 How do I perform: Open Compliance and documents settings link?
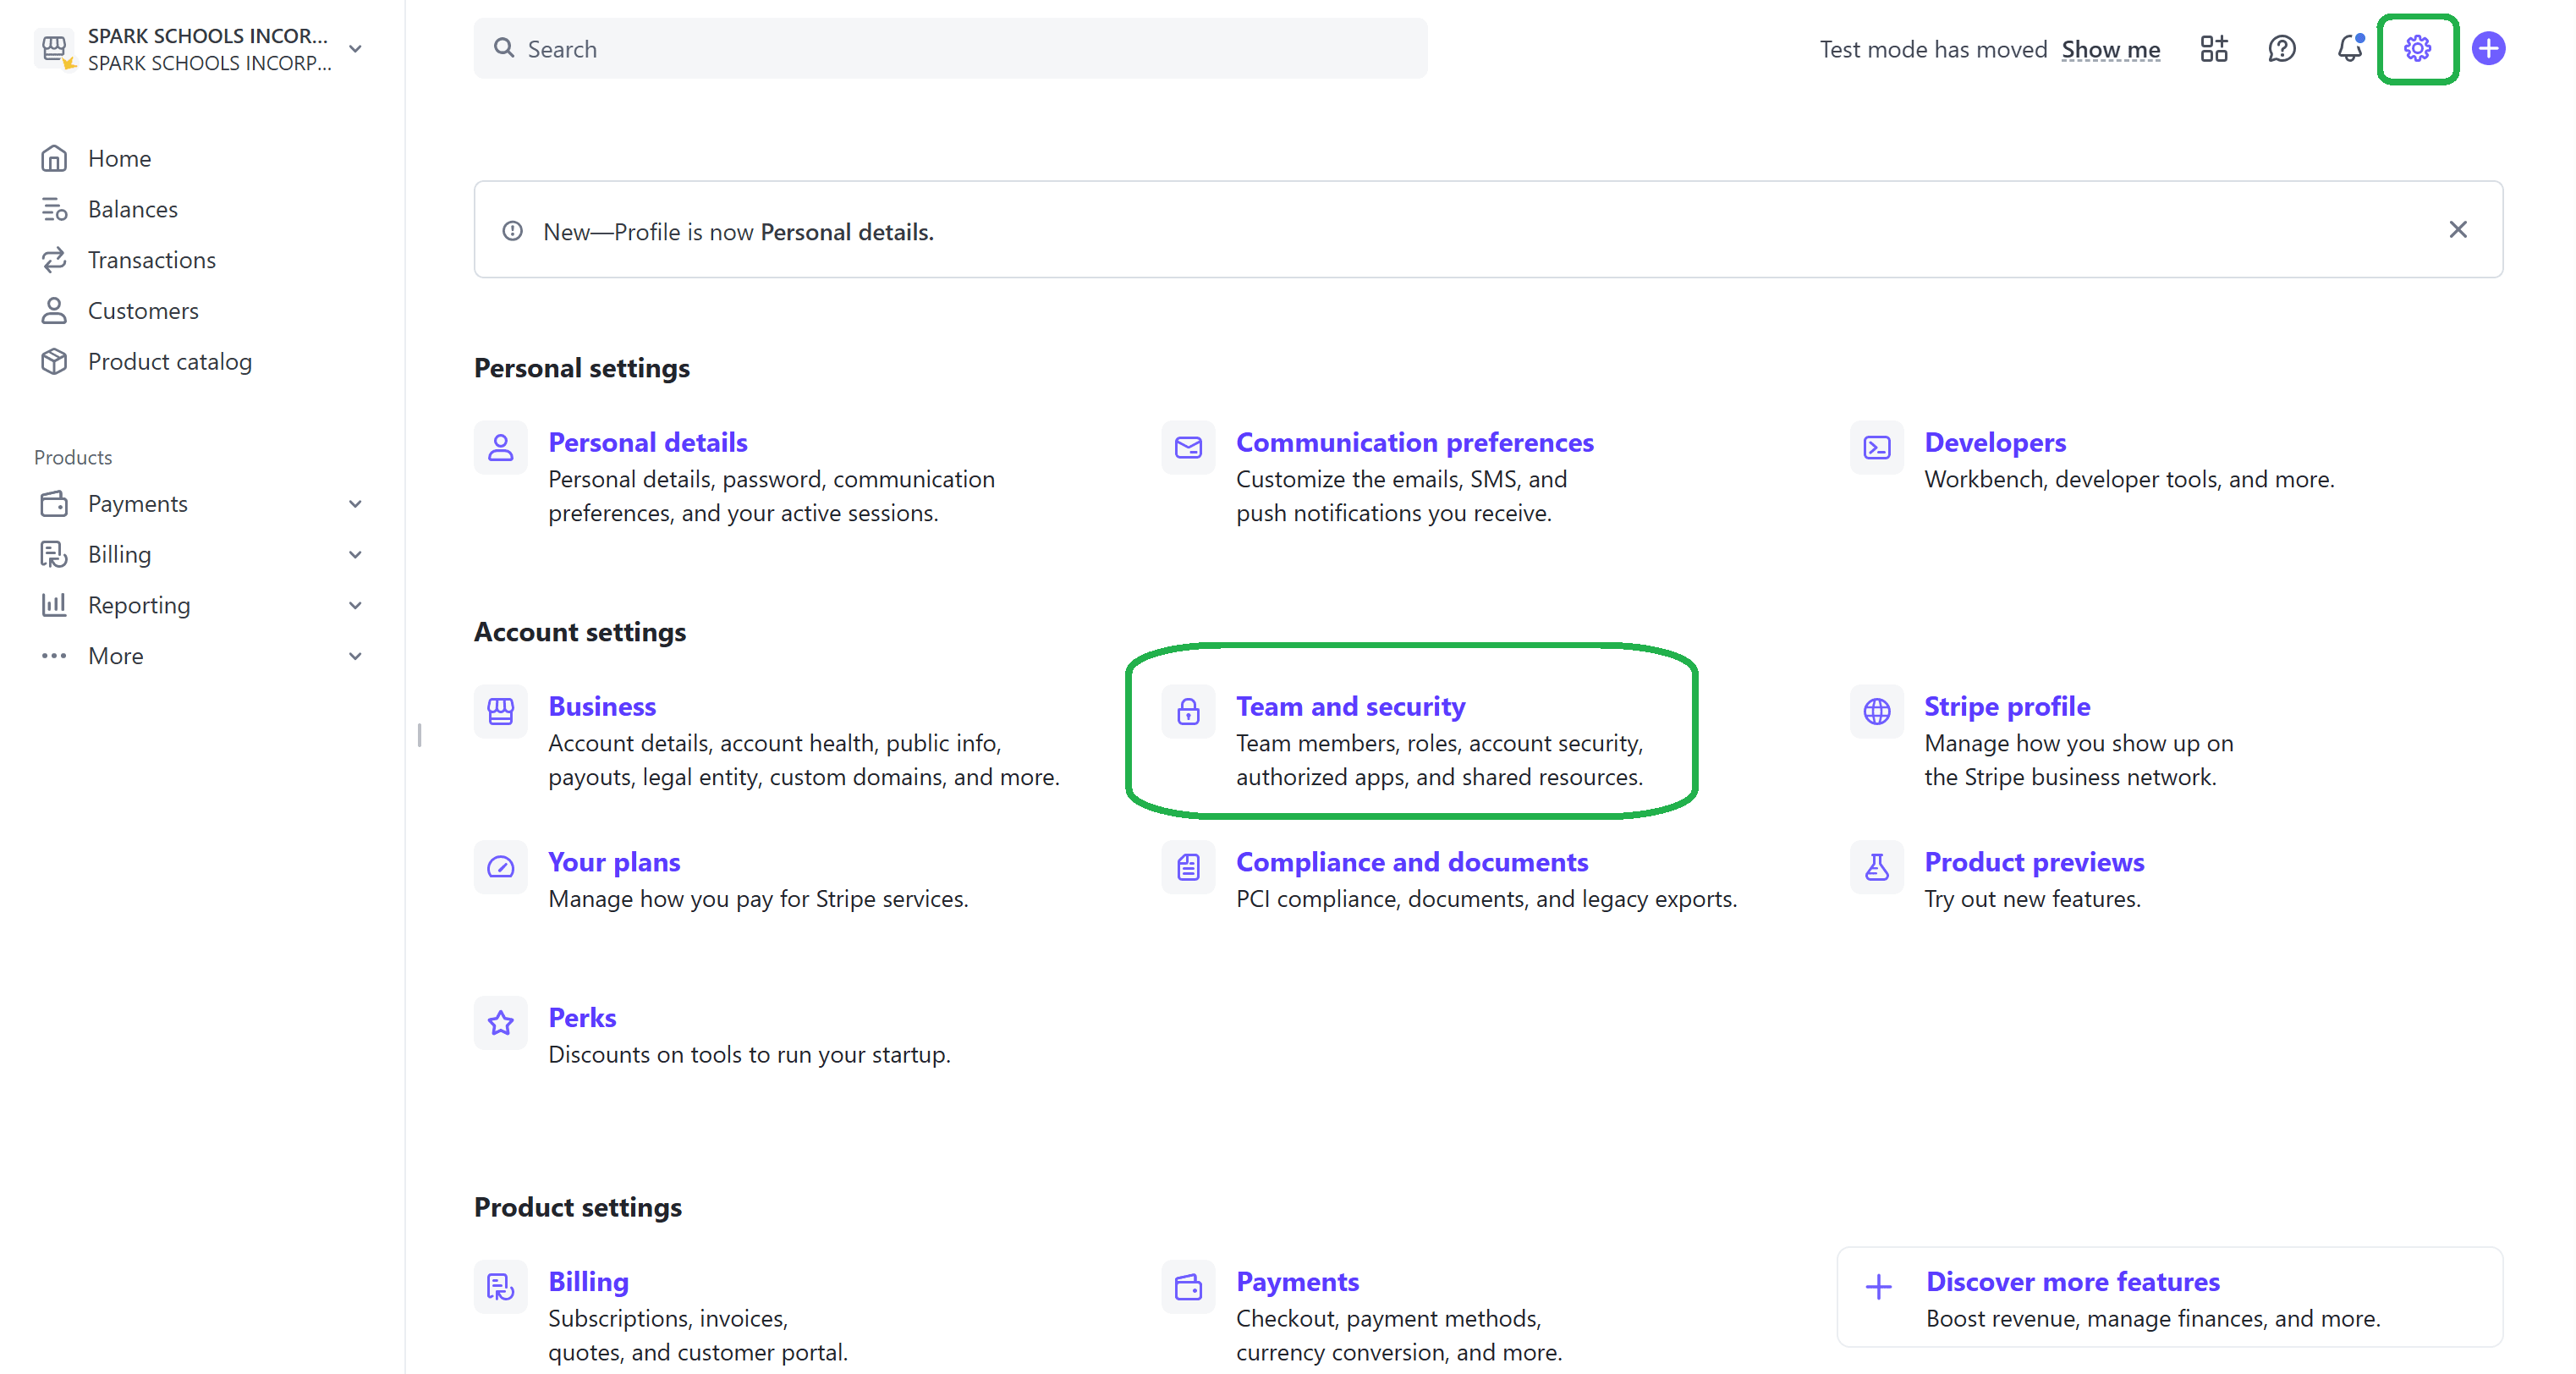coord(1411,861)
